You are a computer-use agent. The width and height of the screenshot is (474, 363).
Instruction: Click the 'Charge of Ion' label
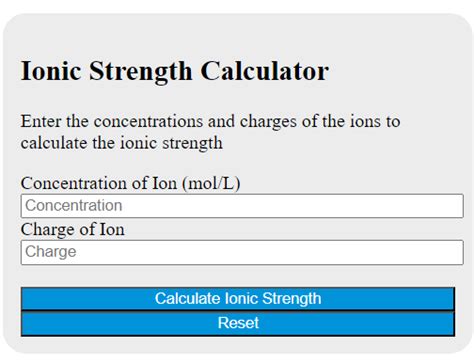[x=73, y=229]
